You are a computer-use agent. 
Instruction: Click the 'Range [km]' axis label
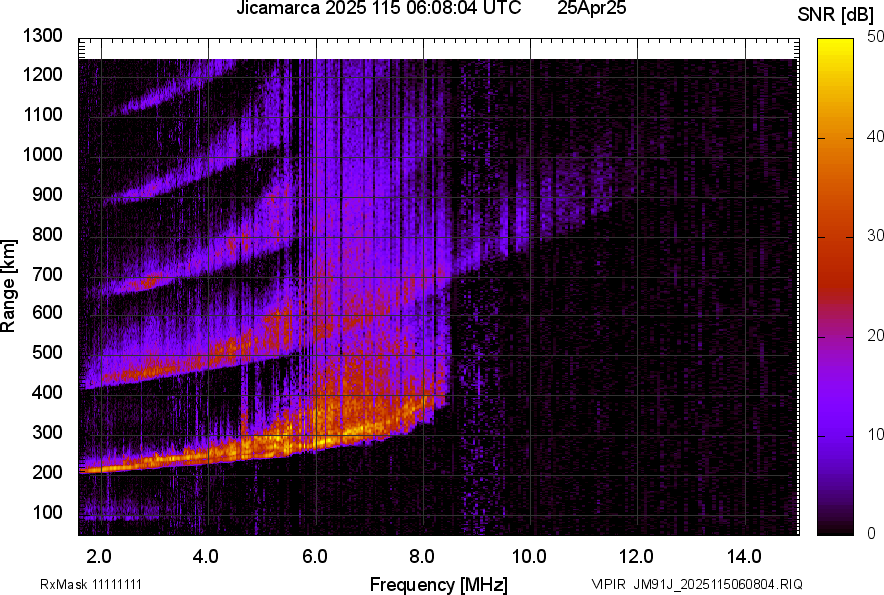[8, 286]
